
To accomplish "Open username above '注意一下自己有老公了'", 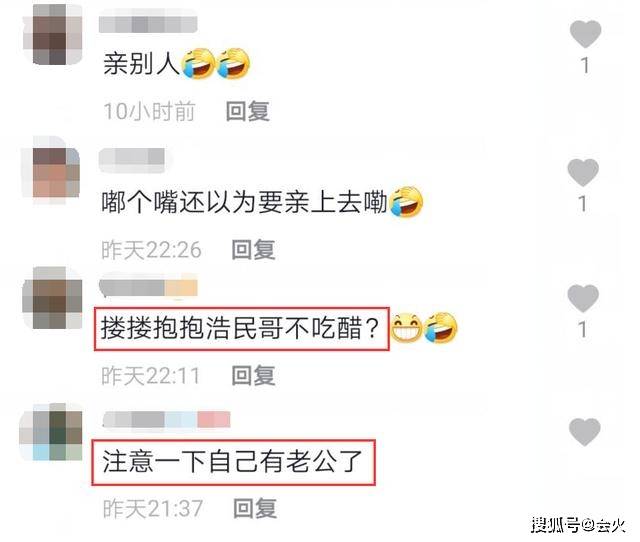I will 167,420.
